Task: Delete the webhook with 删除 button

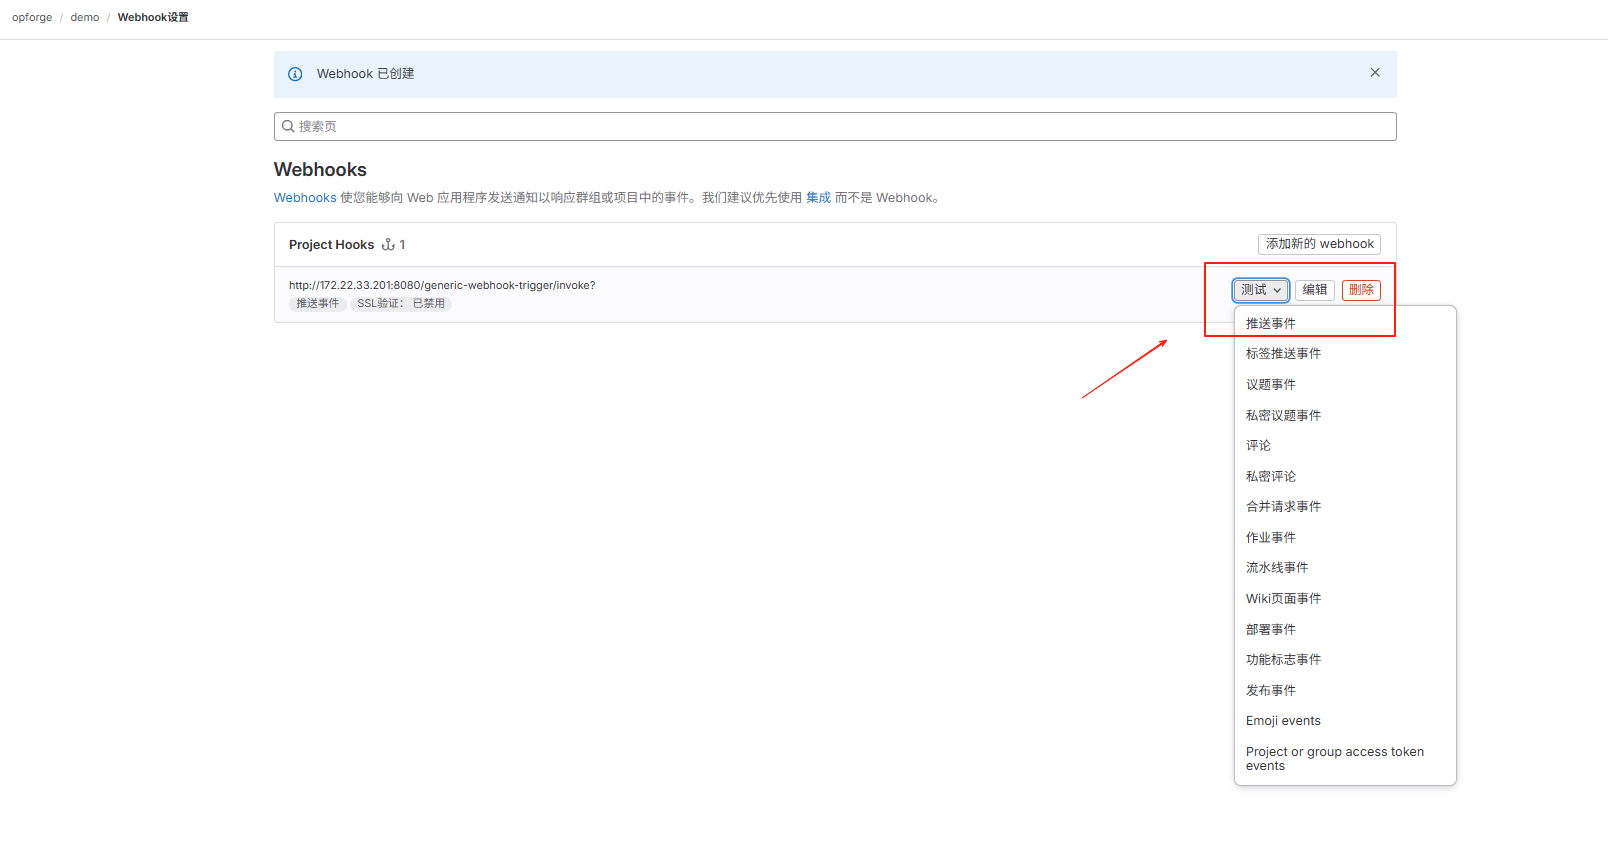Action: pos(1360,290)
